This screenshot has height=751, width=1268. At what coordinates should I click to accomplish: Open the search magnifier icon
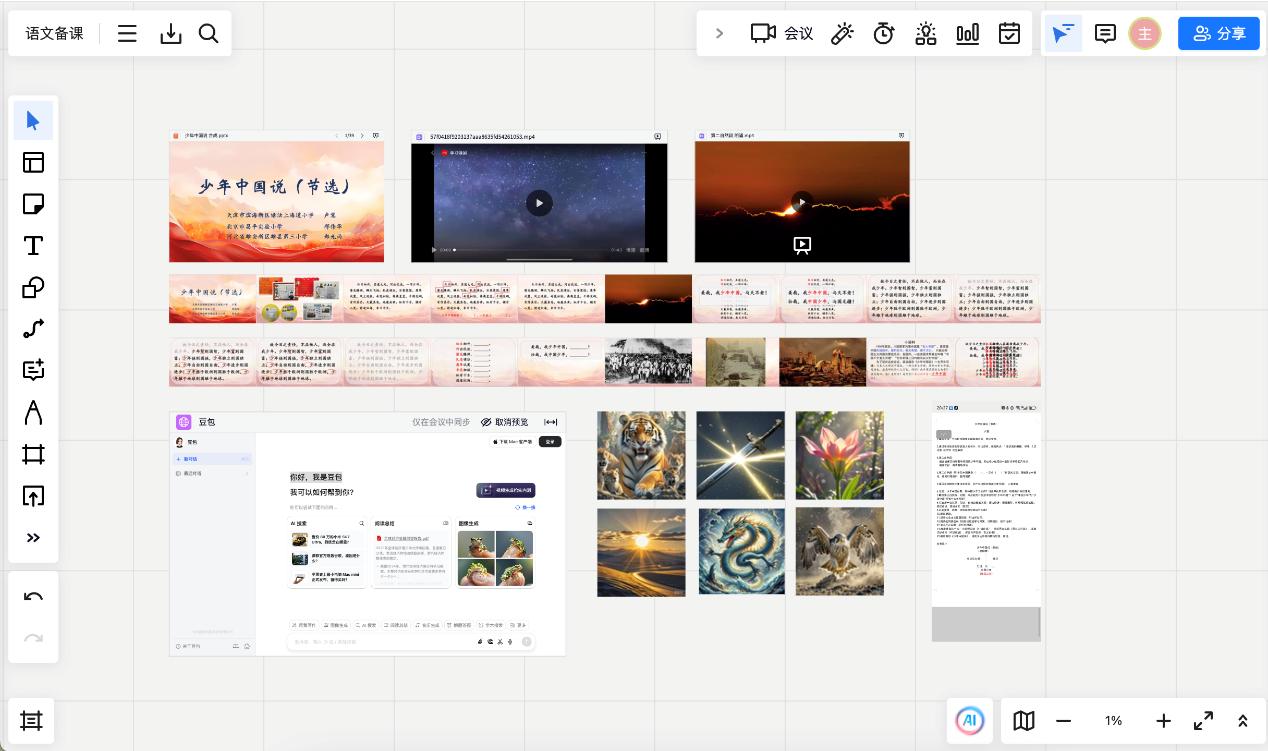(x=208, y=33)
